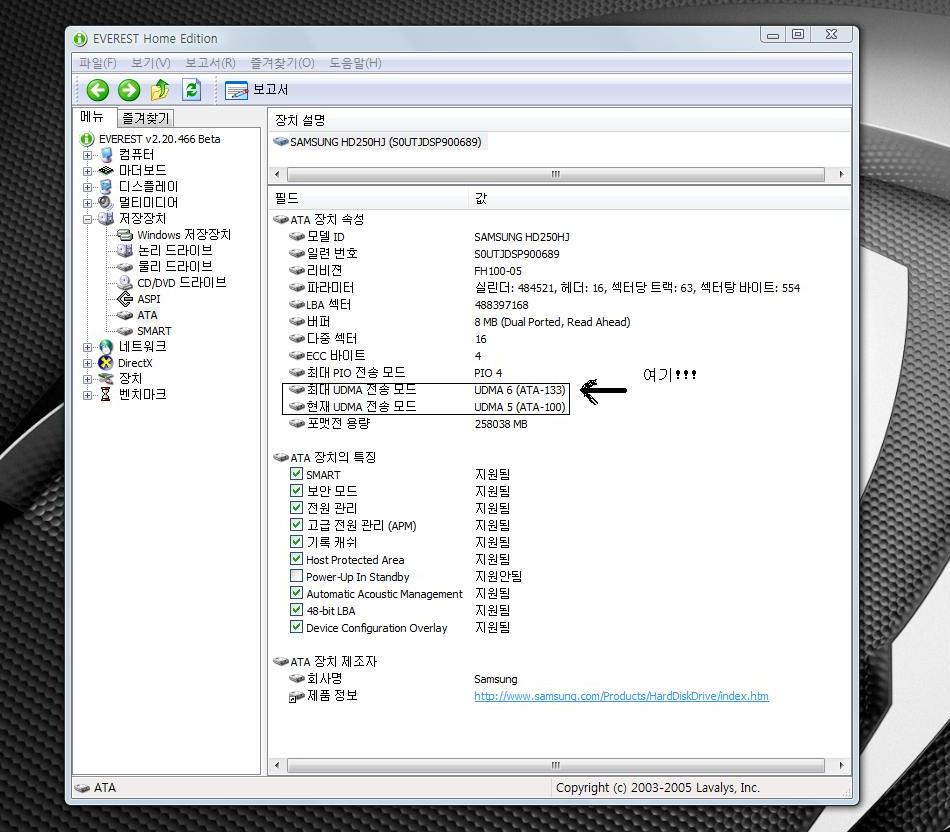Viewport: 950px width, 832px height.
Task: Click the 벤치마크 hourglass icon
Action: coord(105,394)
